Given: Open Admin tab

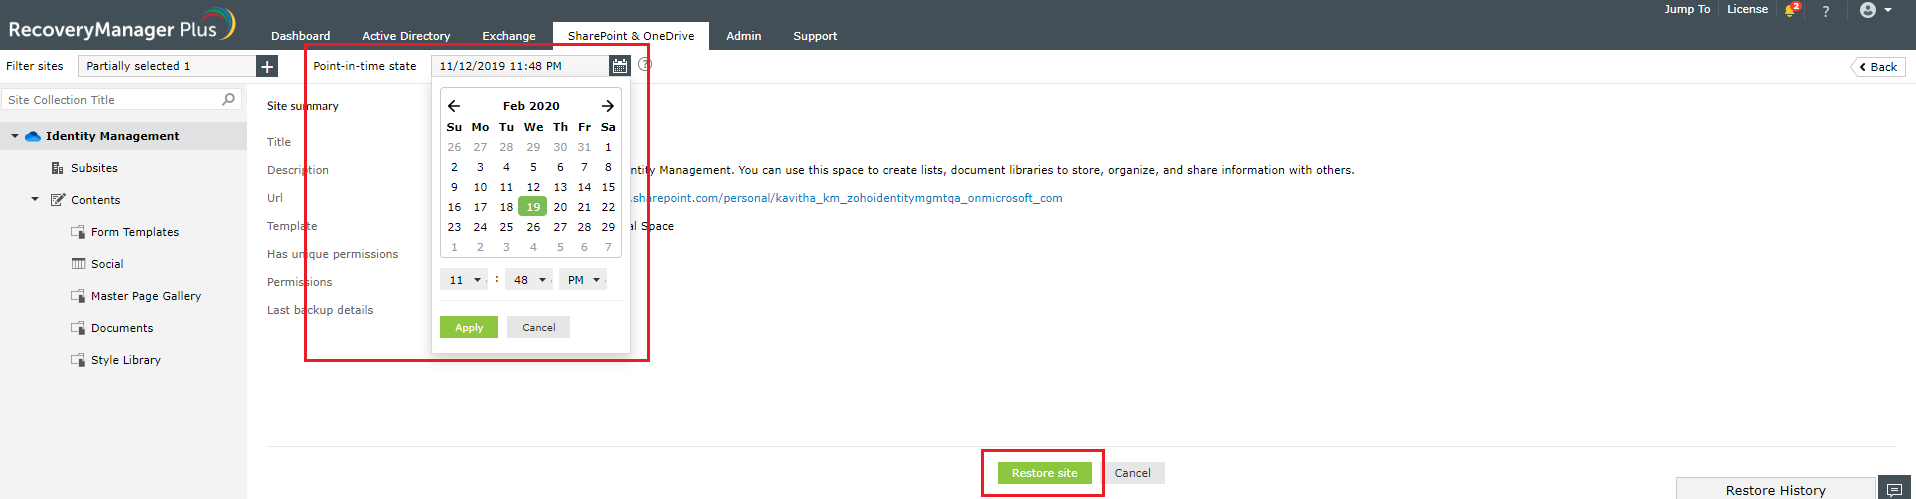Looking at the screenshot, I should 744,36.
